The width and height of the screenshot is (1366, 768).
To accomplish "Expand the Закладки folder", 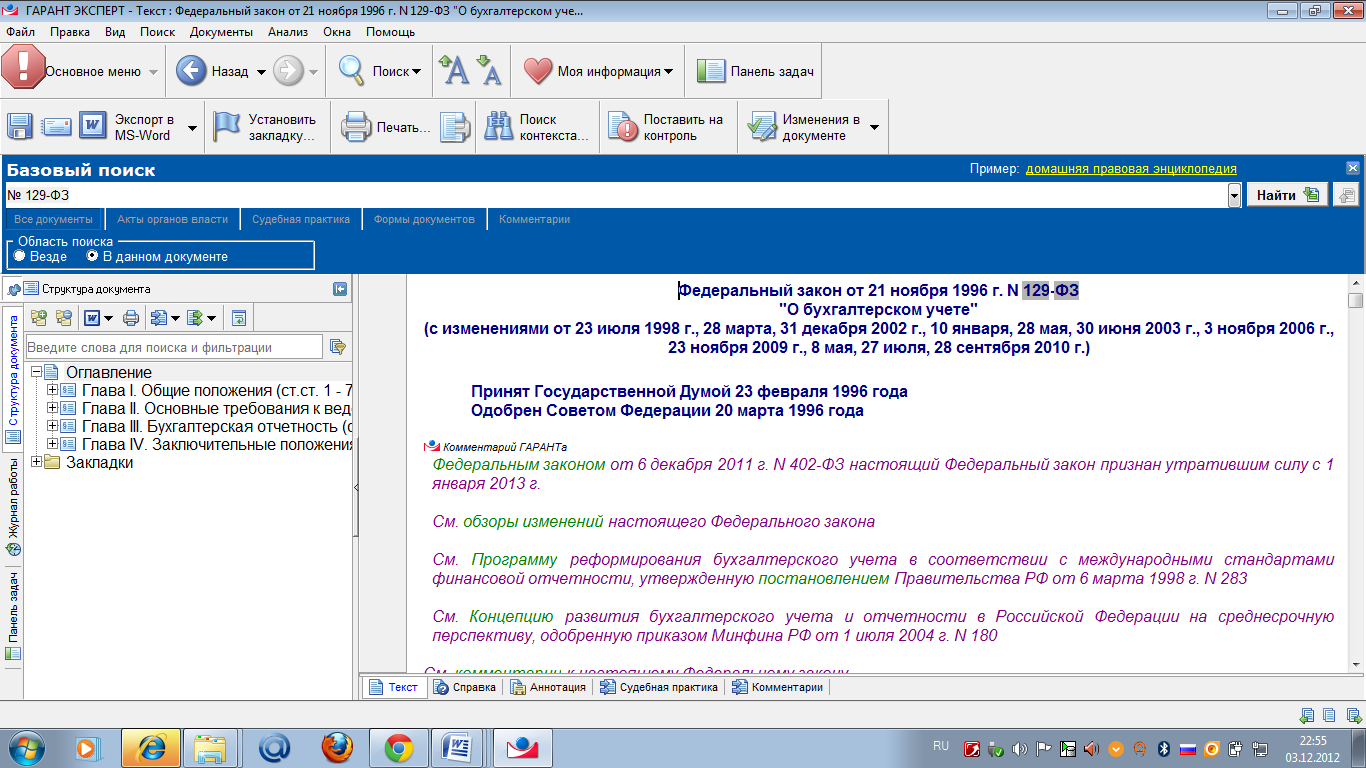I will 37,462.
